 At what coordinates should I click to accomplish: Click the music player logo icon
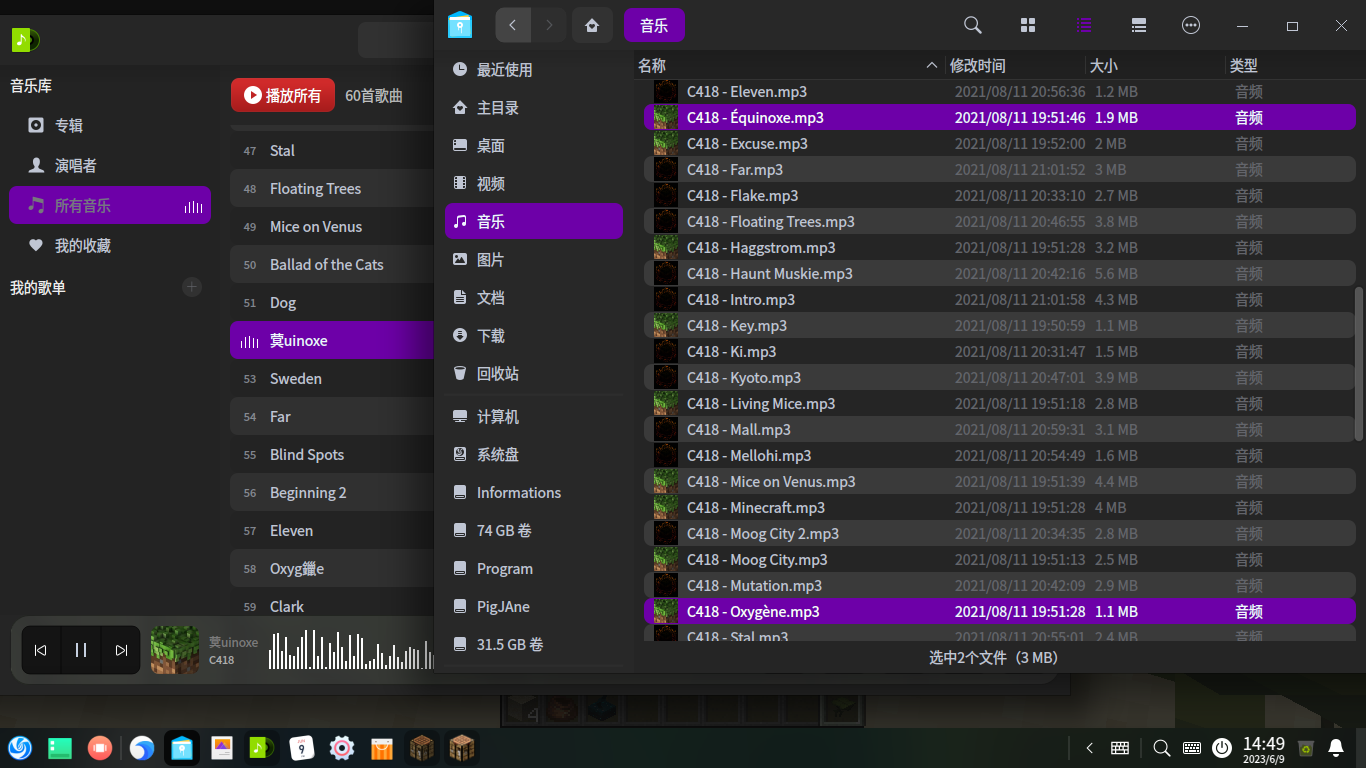[x=25, y=40]
